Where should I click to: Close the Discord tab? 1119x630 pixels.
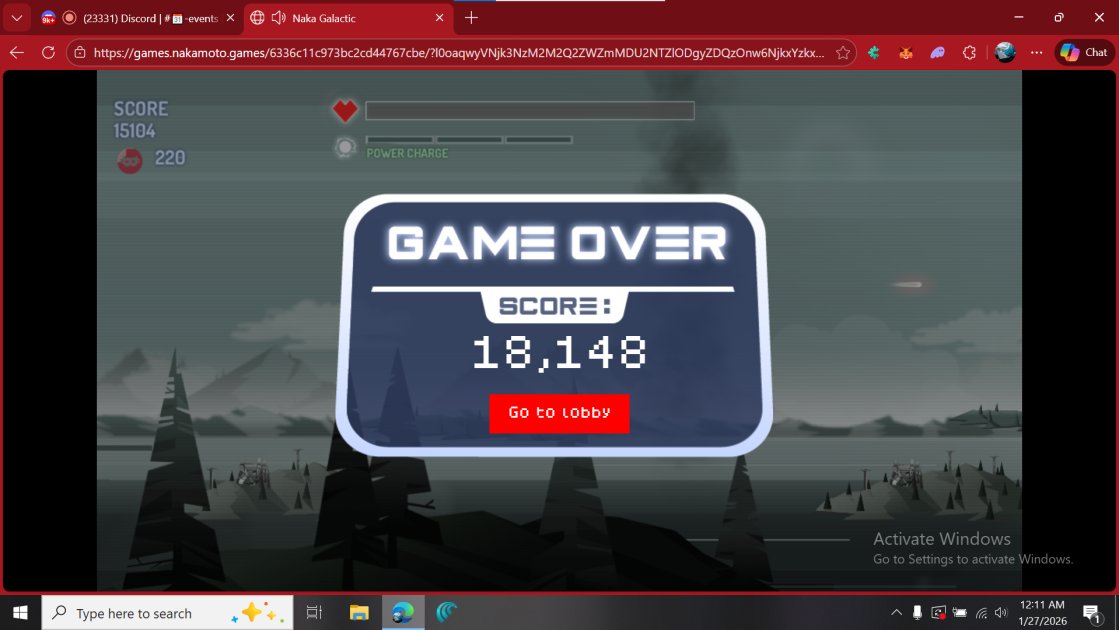click(x=230, y=18)
